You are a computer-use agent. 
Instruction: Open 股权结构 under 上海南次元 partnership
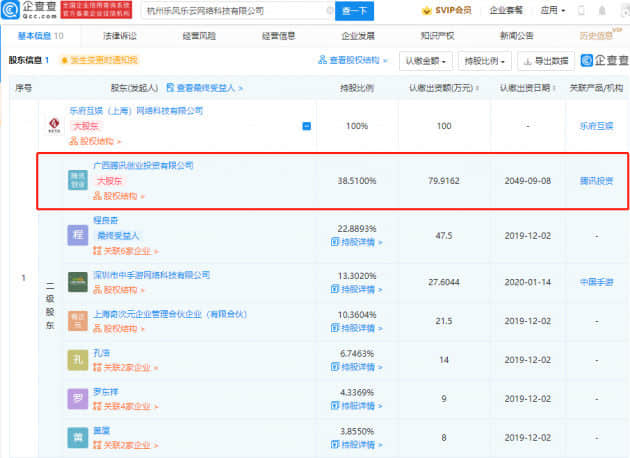pyautogui.click(x=119, y=329)
